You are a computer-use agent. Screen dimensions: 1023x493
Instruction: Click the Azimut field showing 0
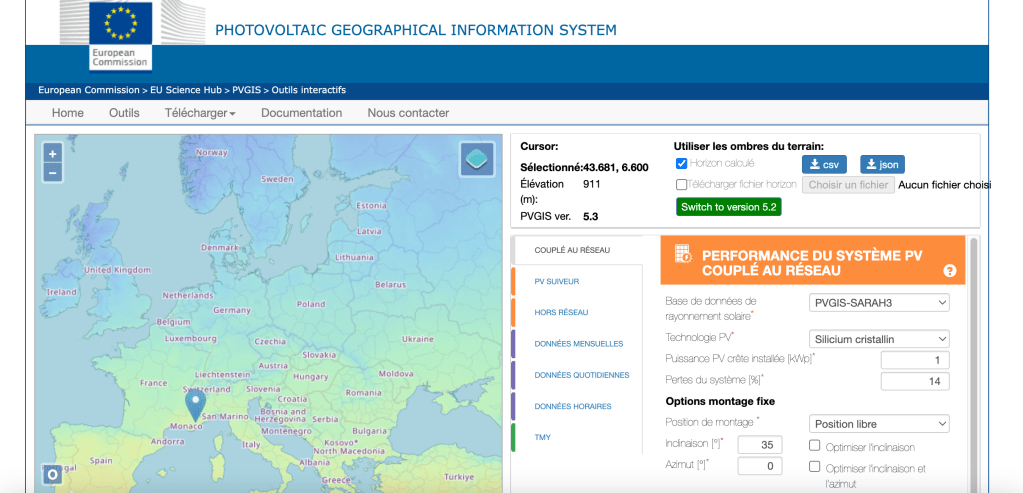point(759,466)
